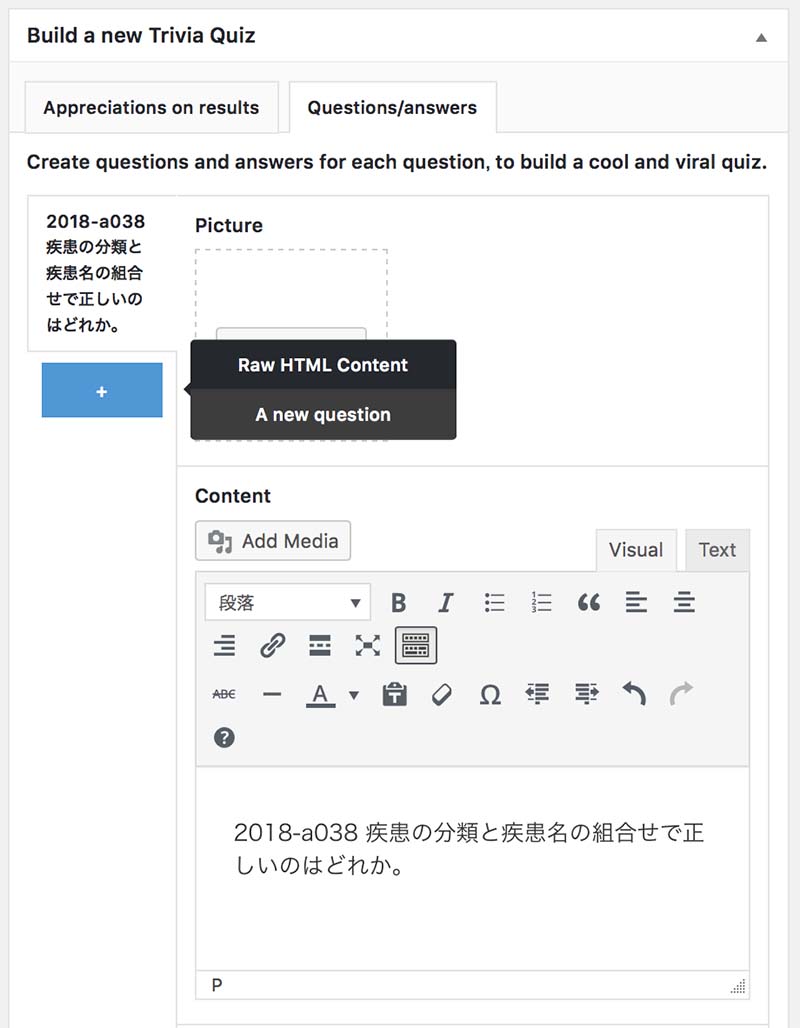Insert a bulleted list
The width and height of the screenshot is (800, 1028).
pyautogui.click(x=494, y=603)
